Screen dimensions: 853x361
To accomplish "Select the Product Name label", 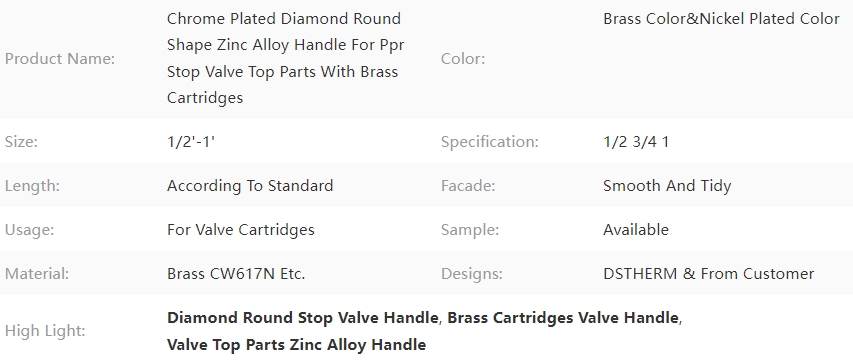I will tap(60, 59).
